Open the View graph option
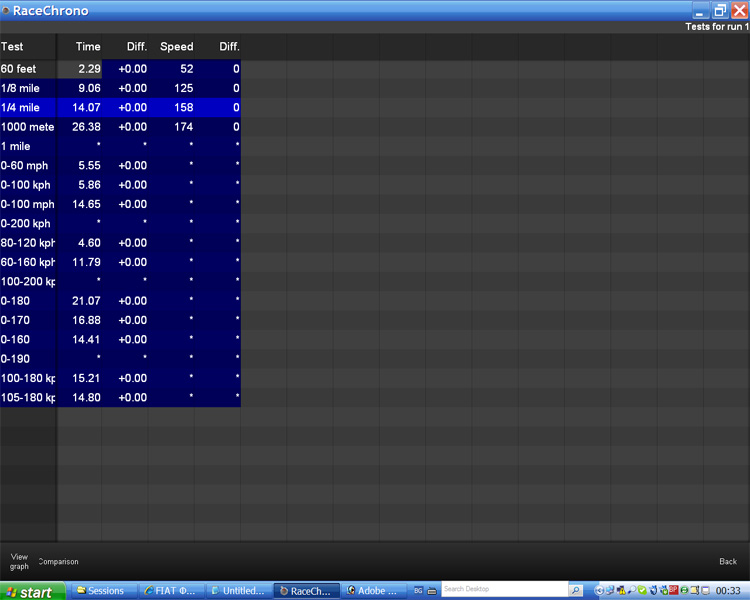Viewport: 750px width, 600px height. coord(19,561)
